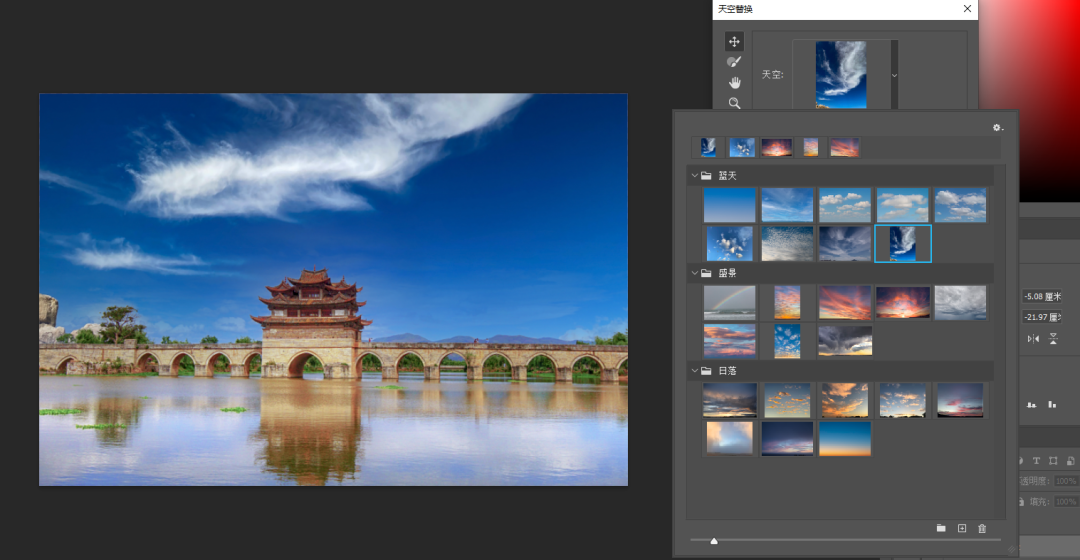Click the flip vertical icon
This screenshot has height=560, width=1080.
tap(1053, 339)
